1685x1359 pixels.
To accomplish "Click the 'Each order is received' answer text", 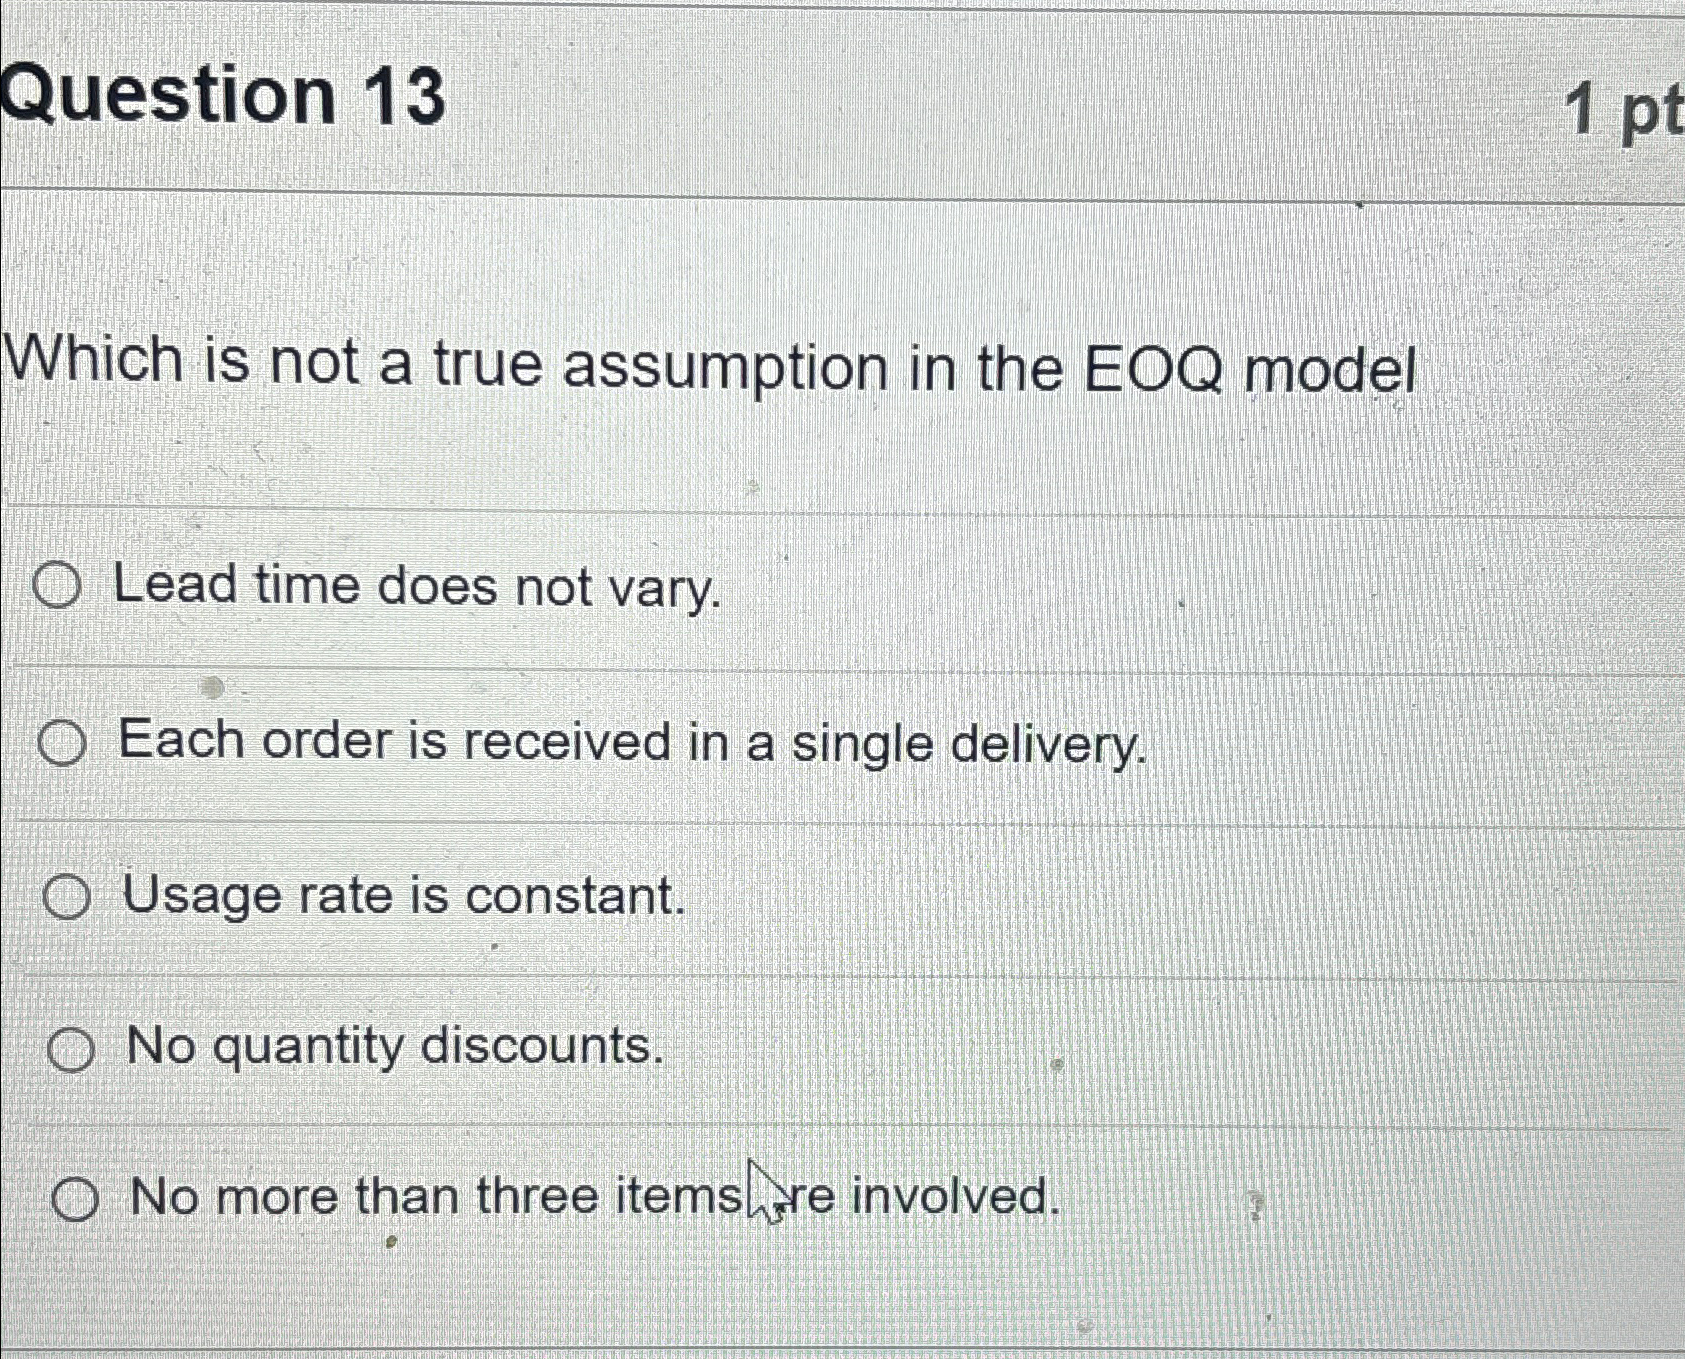I will (630, 742).
